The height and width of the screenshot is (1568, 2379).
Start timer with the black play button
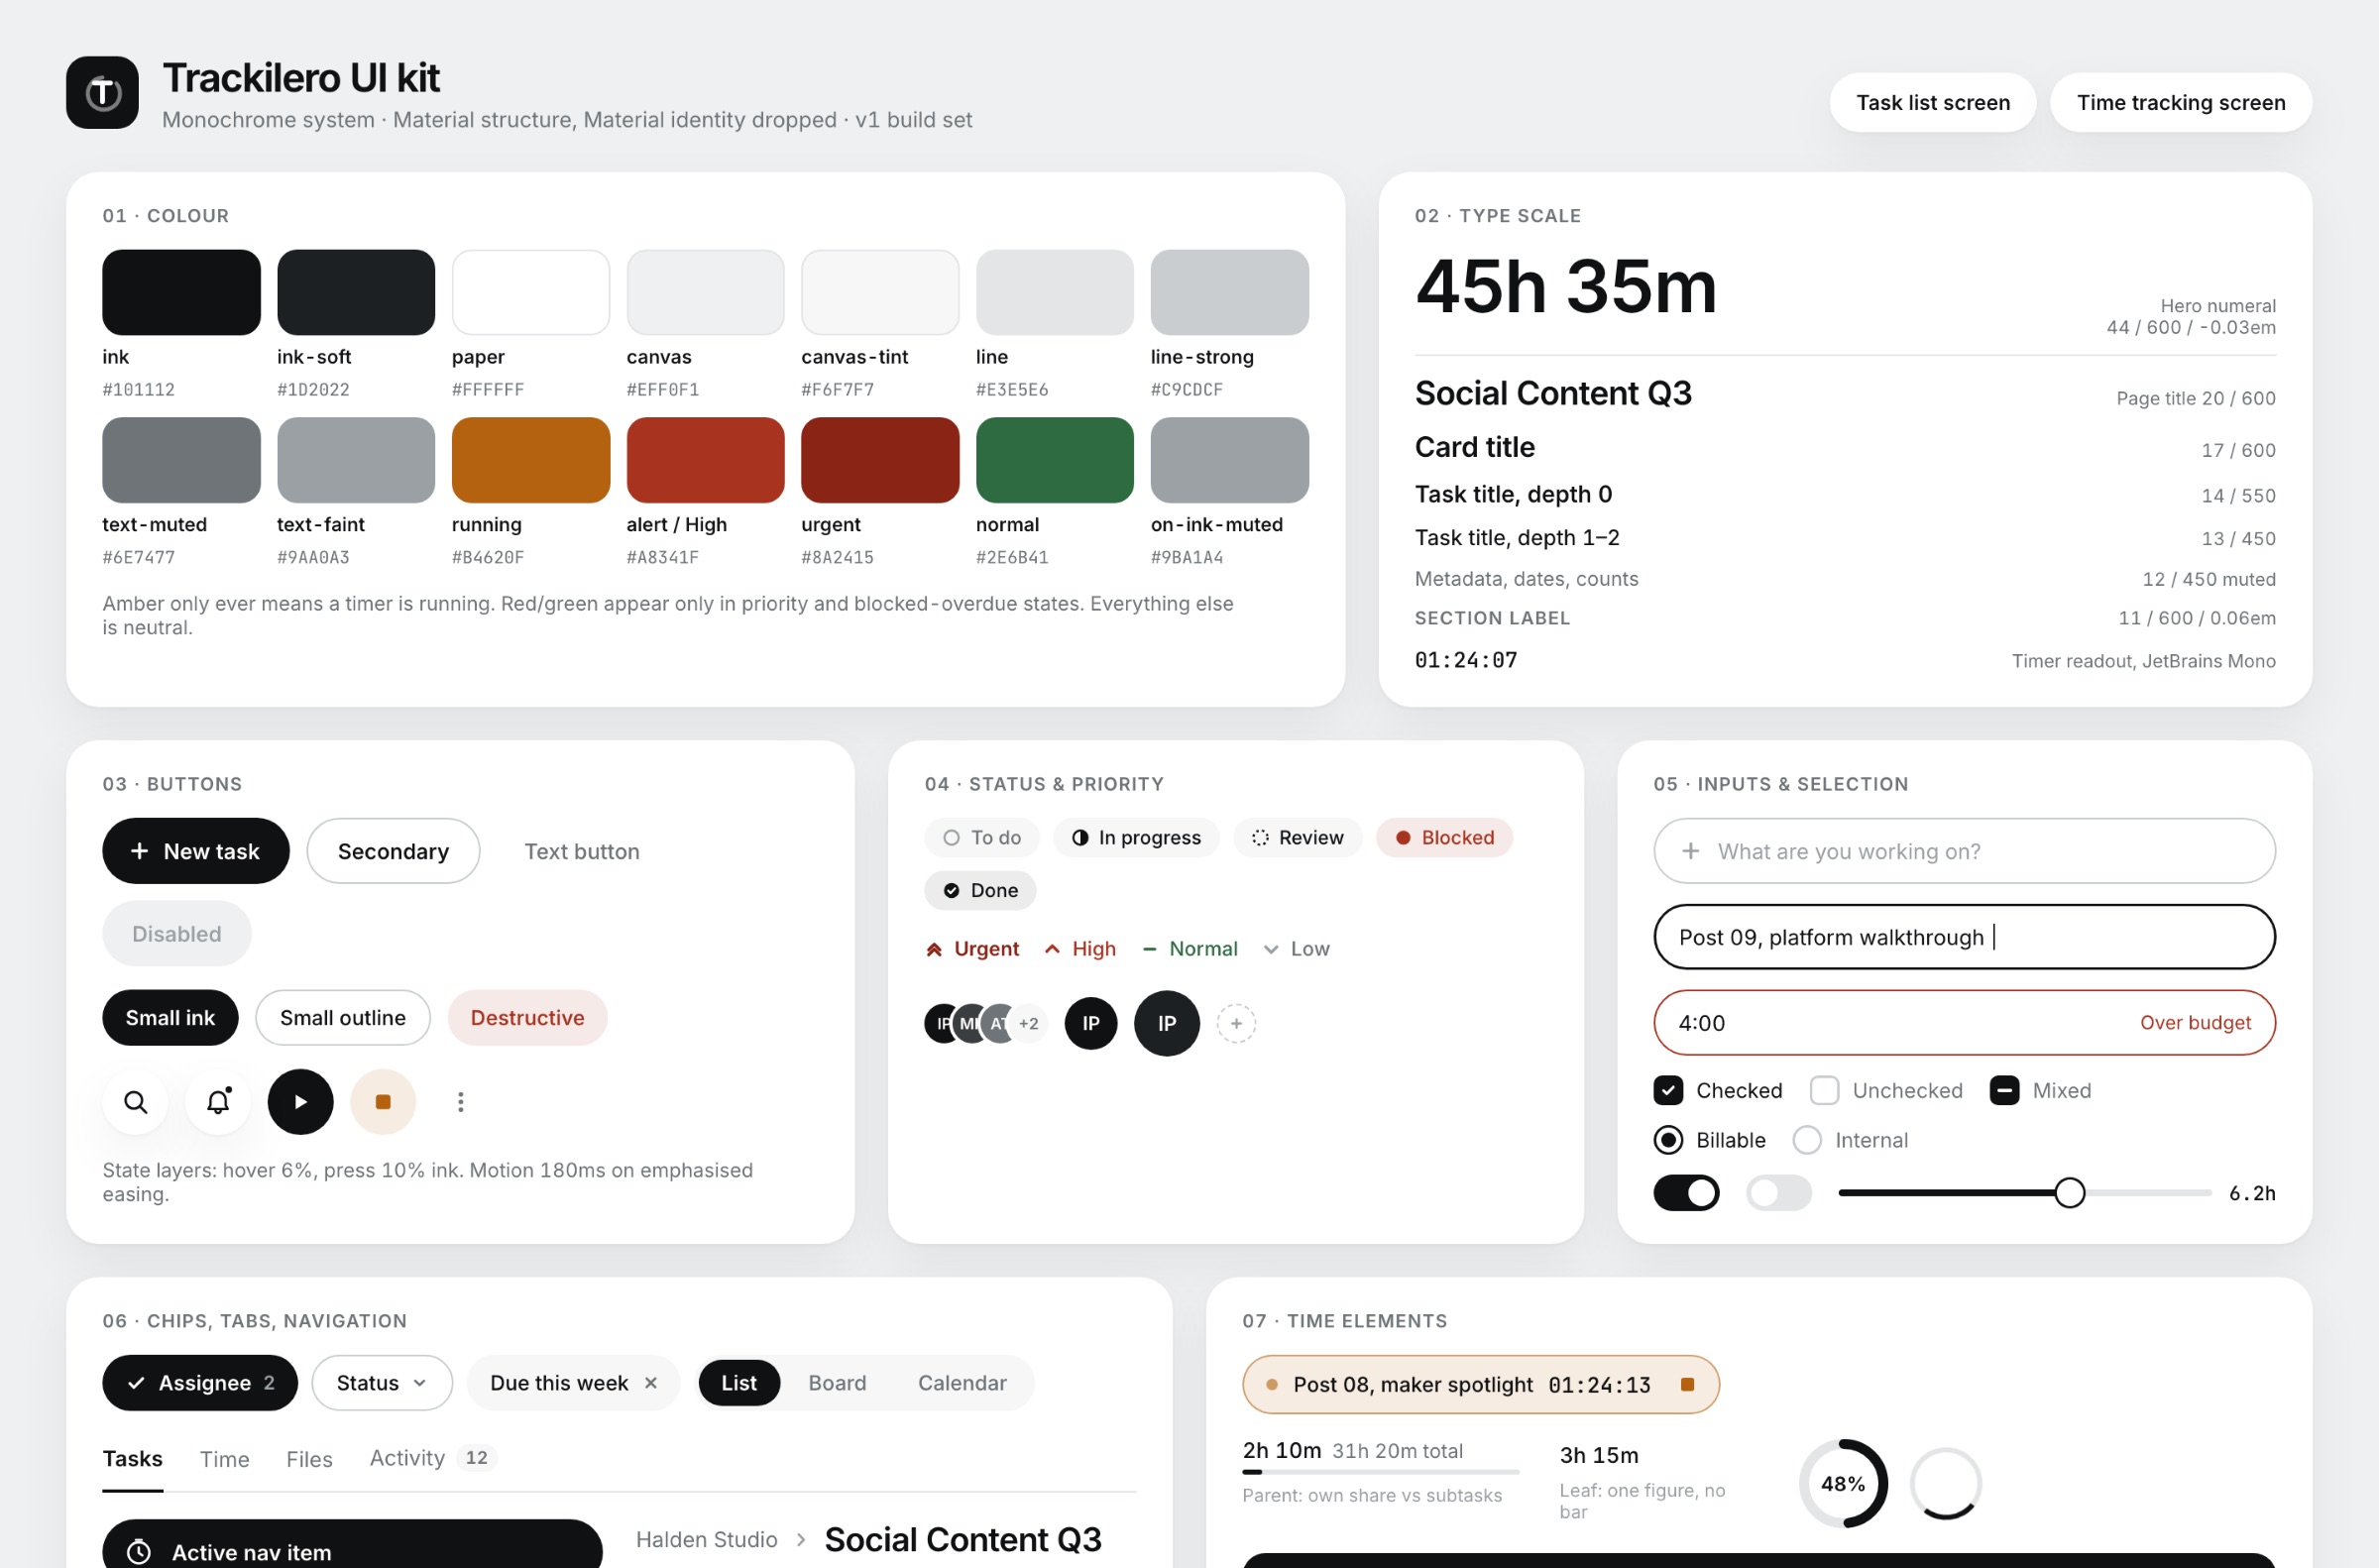click(x=300, y=1102)
